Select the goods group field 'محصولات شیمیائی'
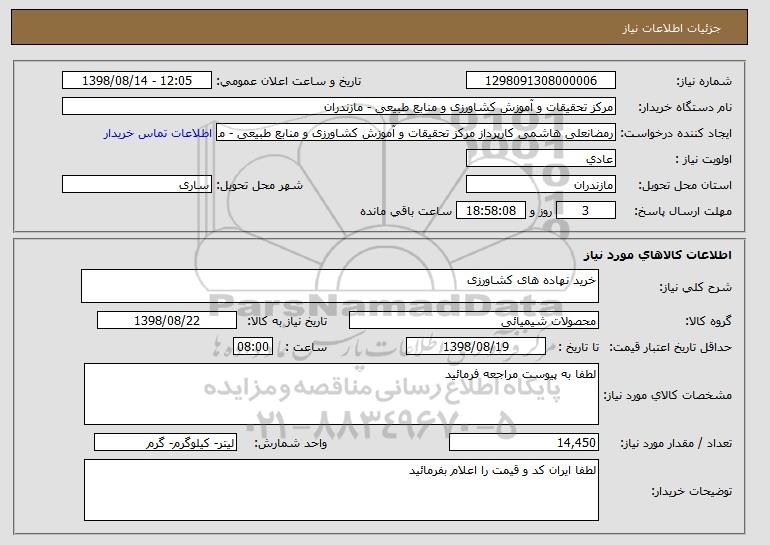770x545 pixels. click(x=474, y=321)
